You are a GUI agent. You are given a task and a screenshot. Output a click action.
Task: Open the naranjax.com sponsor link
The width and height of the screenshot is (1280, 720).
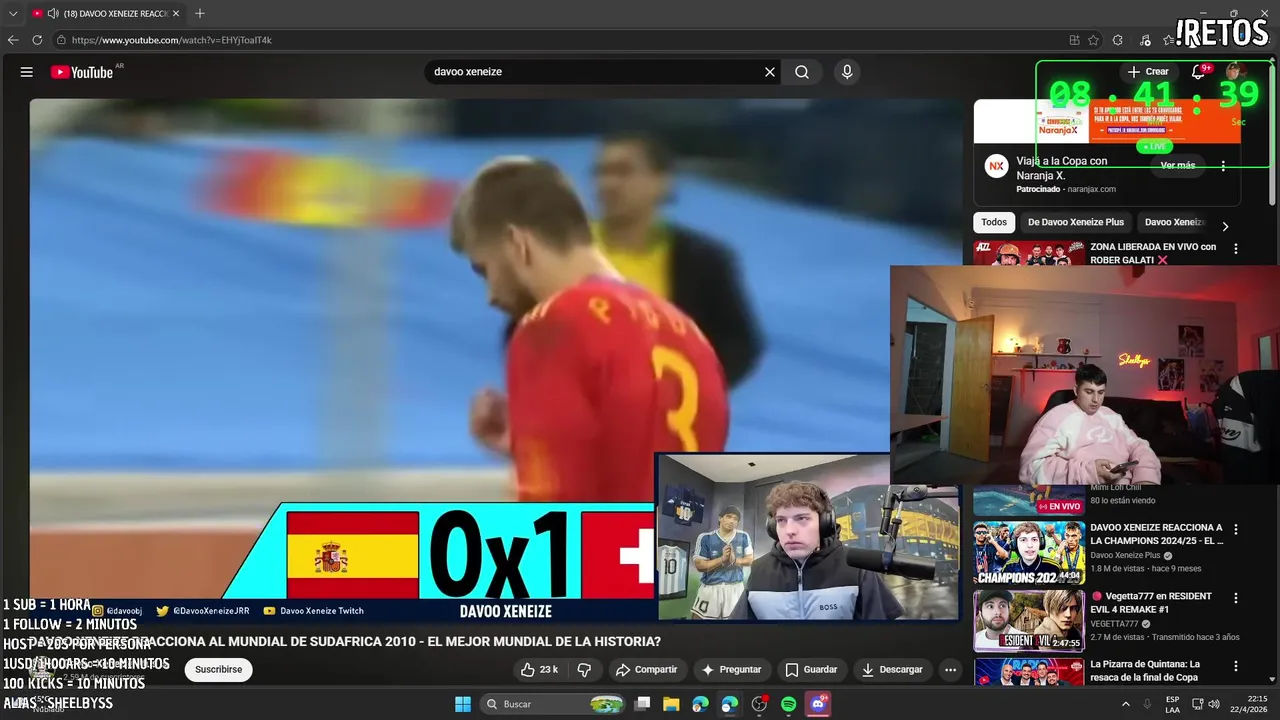(1091, 189)
